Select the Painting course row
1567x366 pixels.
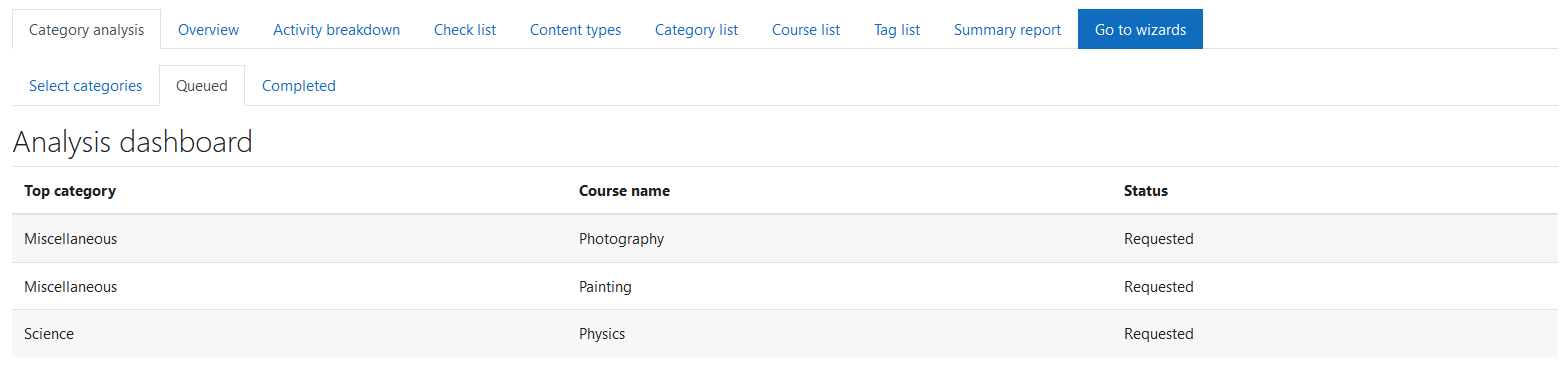point(784,287)
